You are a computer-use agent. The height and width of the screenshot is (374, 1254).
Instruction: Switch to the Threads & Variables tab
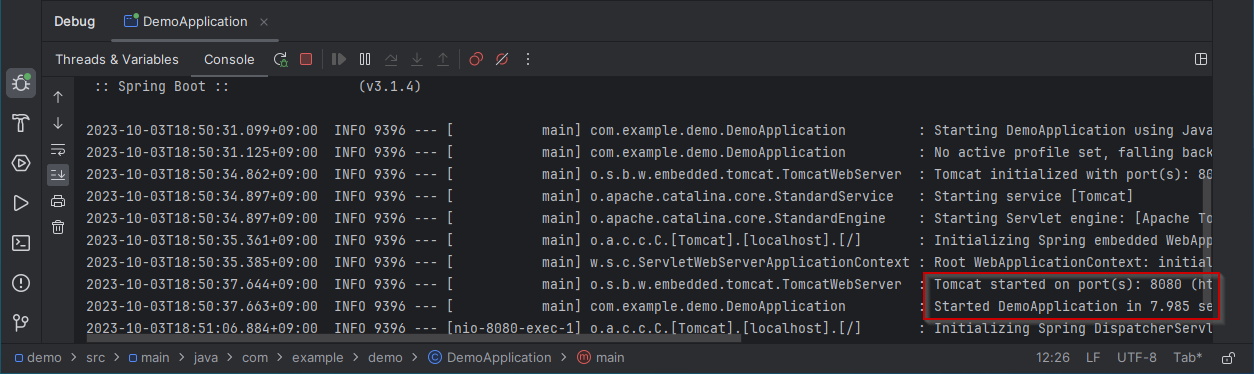click(117, 60)
